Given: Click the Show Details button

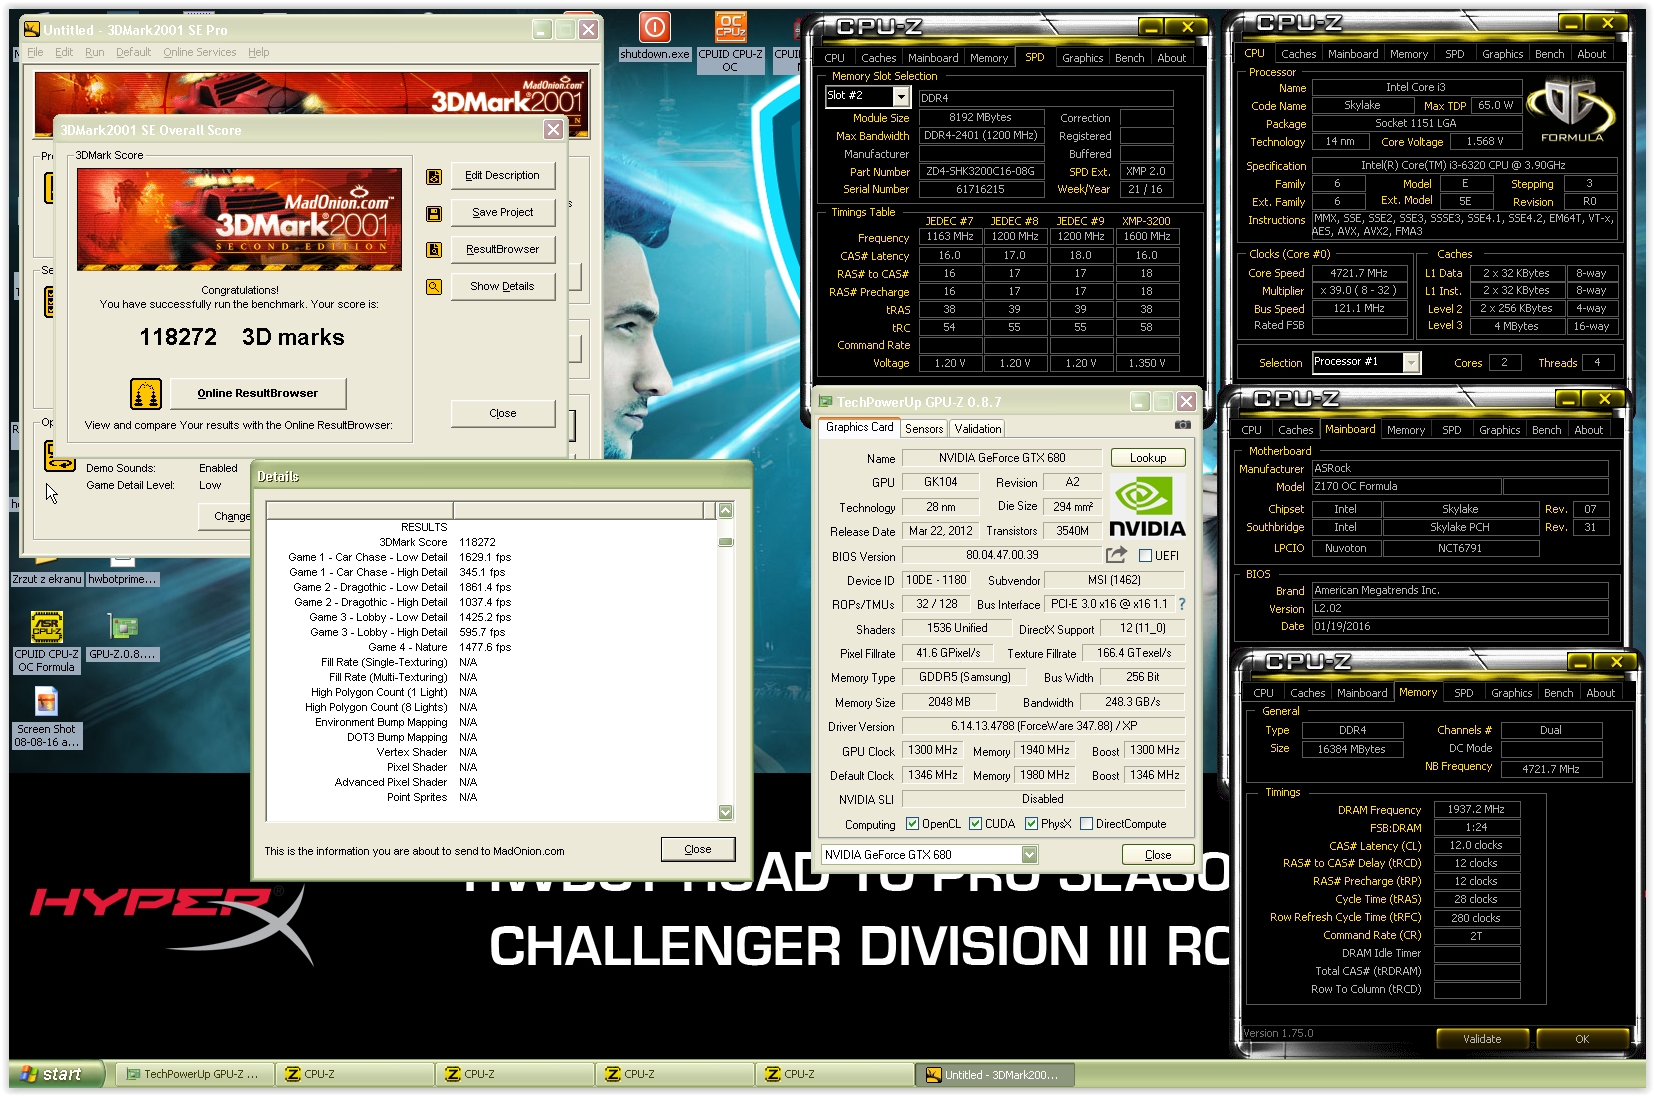Looking at the screenshot, I should [x=502, y=287].
